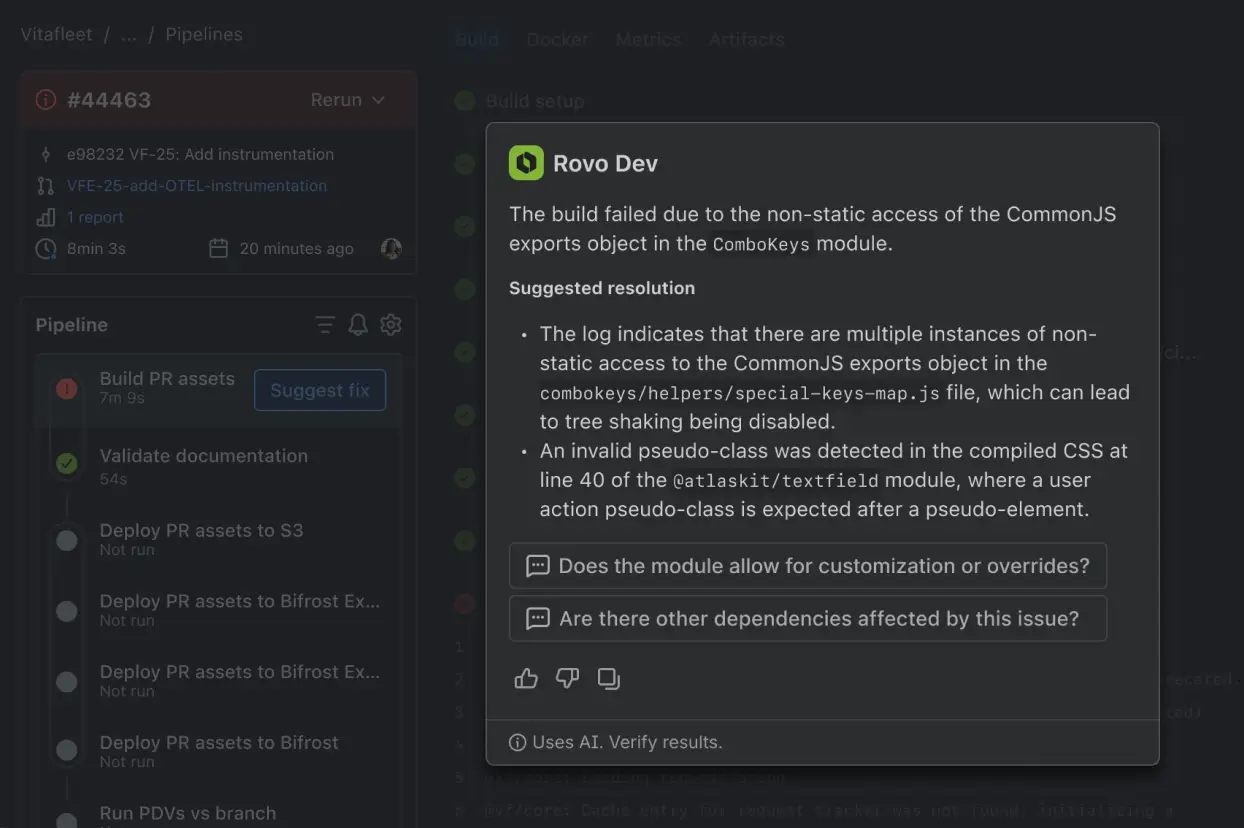Open pipeline settings gear icon
This screenshot has height=828, width=1244.
point(391,325)
